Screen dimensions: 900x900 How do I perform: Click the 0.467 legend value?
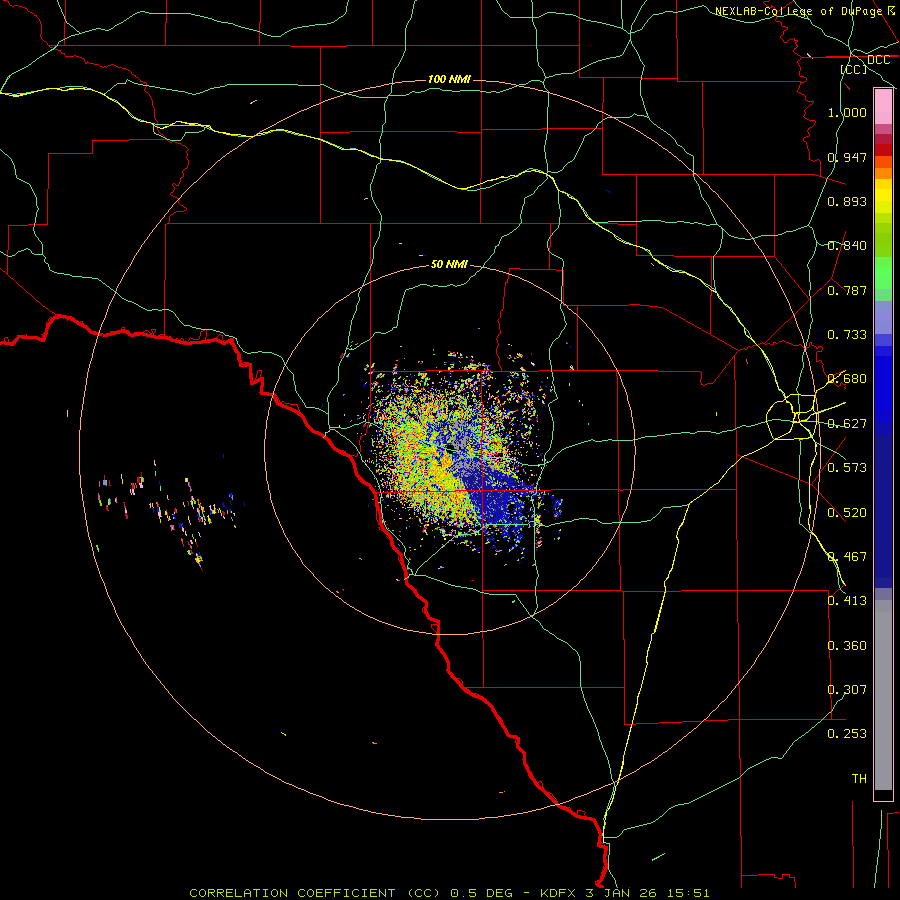847,557
